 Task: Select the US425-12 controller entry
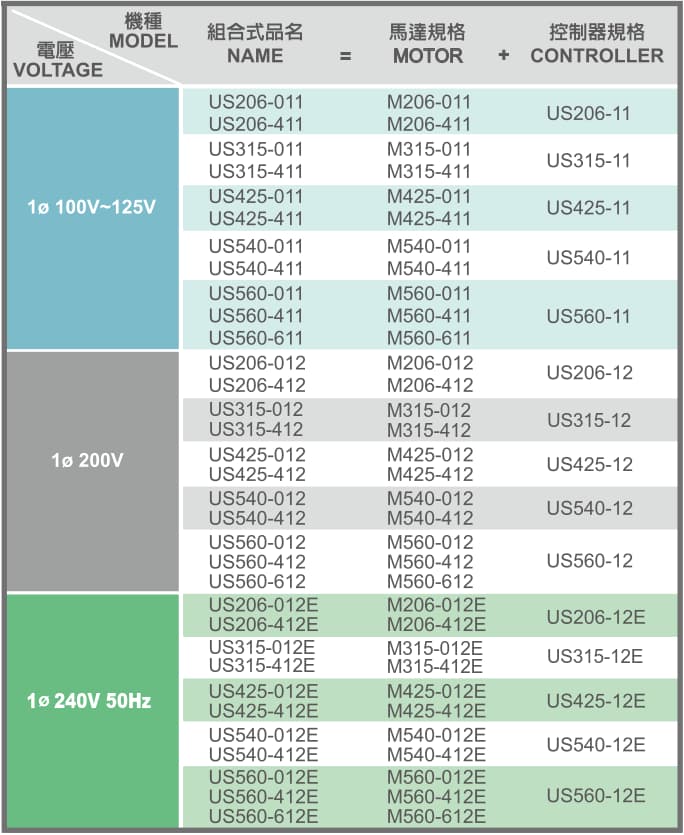(588, 465)
